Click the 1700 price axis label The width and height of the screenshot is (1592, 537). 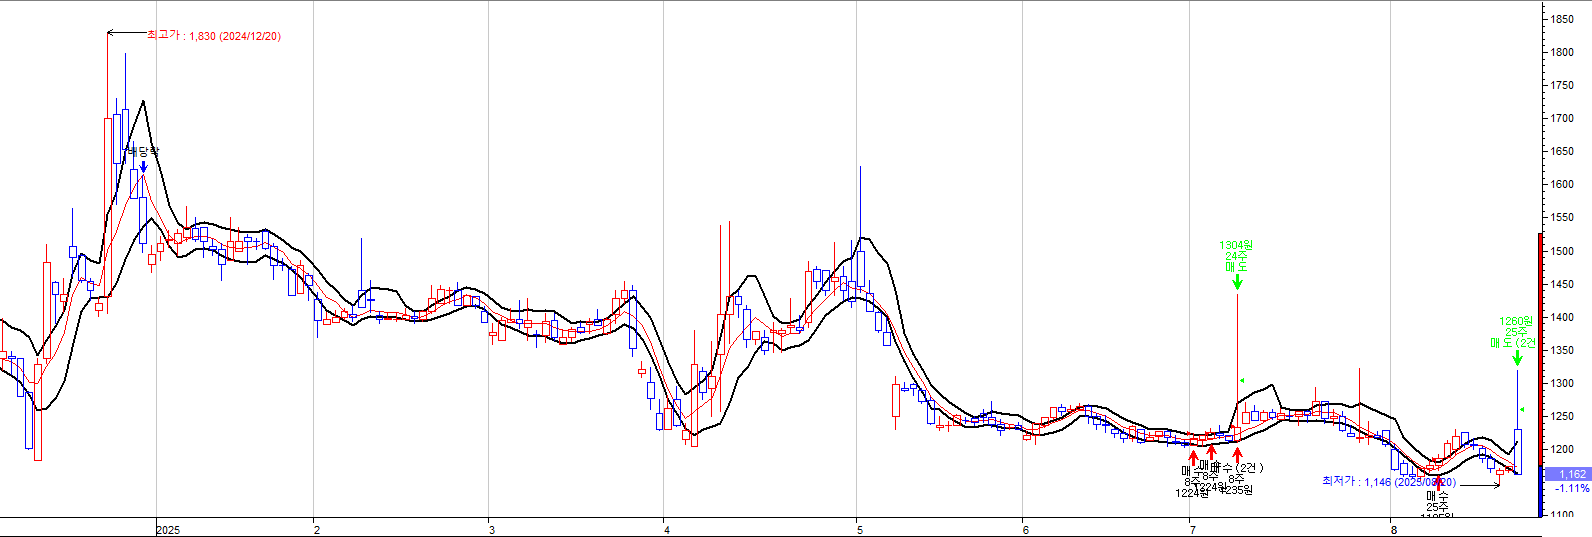[x=1562, y=118]
